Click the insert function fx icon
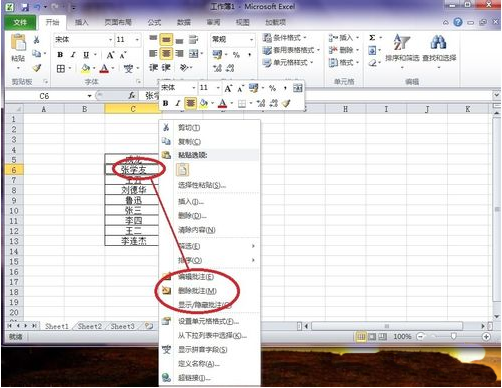Screen dimensions: 502x388 pos(132,96)
